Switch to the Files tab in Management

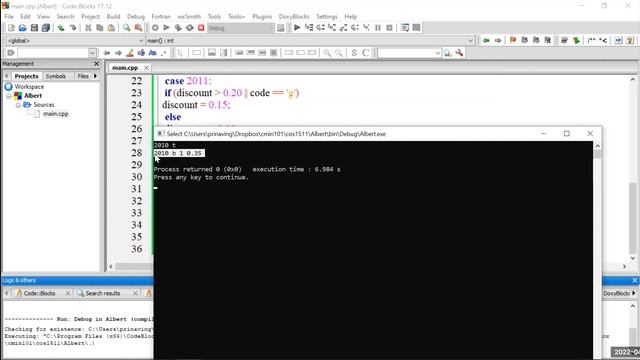83,76
